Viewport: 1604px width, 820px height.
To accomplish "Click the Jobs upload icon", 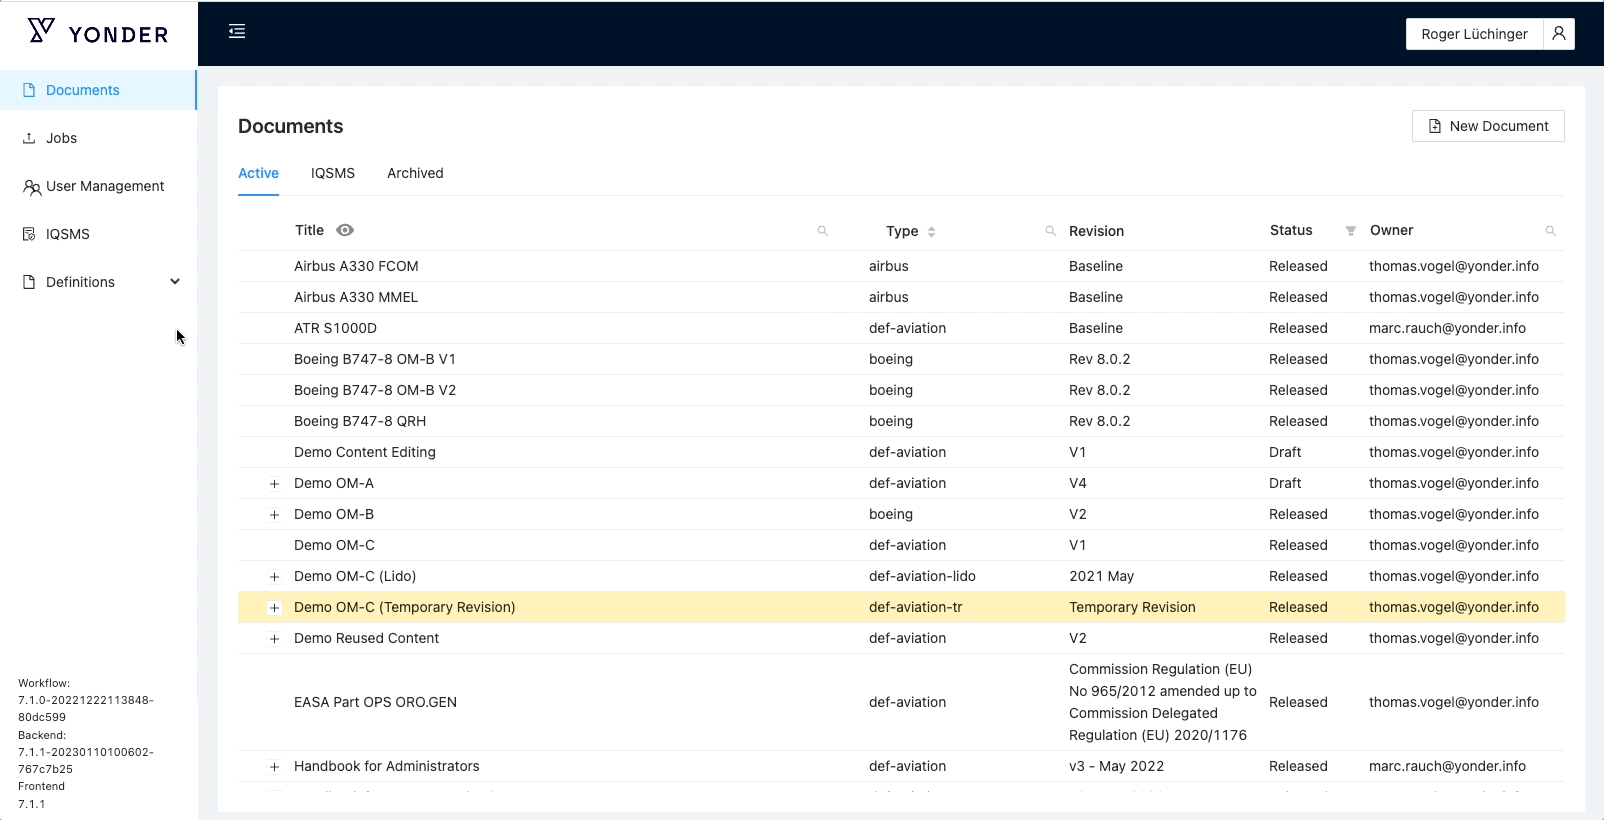I will pos(29,138).
